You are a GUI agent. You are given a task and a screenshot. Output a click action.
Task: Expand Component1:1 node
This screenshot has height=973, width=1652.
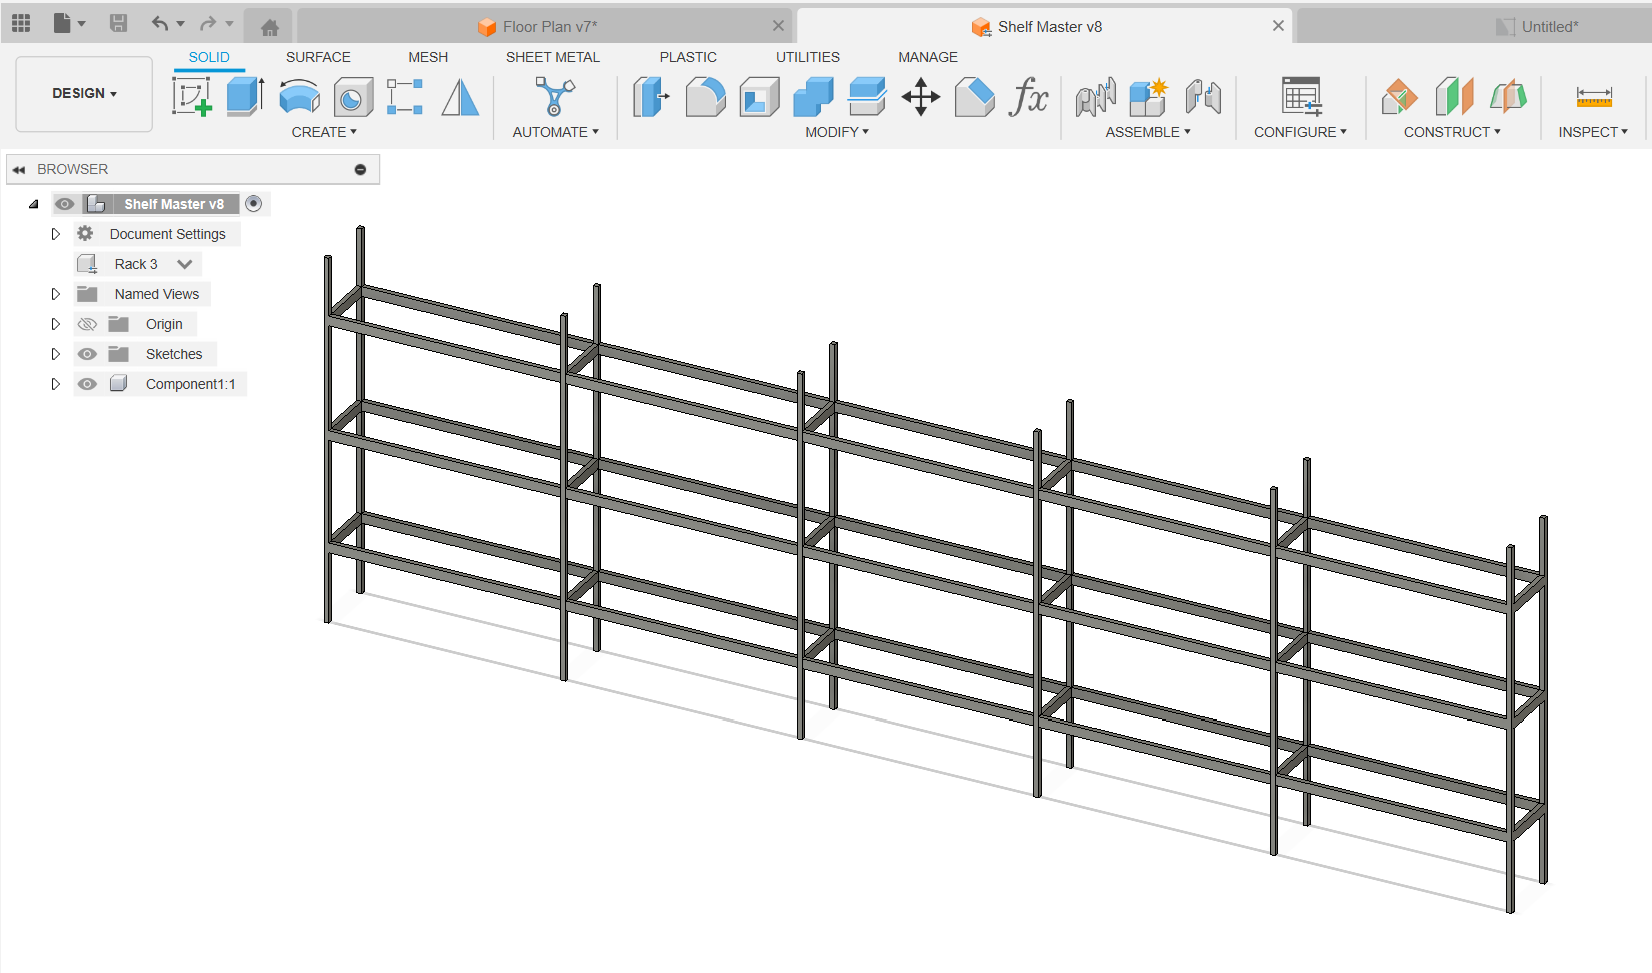coord(56,384)
